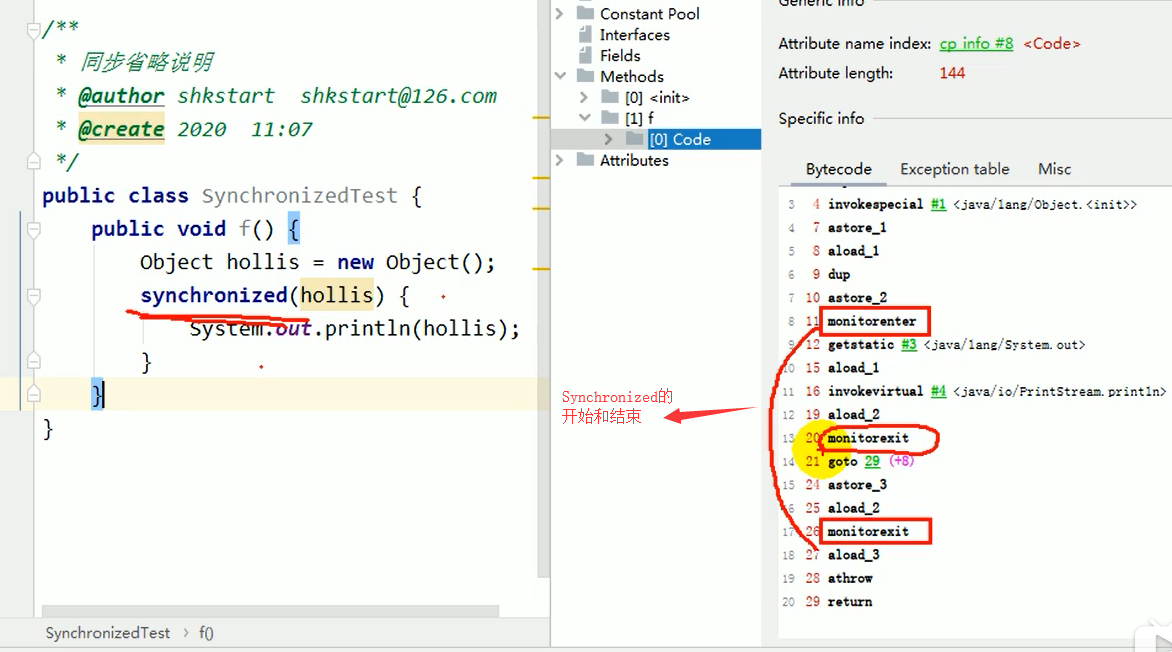This screenshot has width=1172, height=652.
Task: Click SynchronizedTest in the breadcrumb bar
Action: point(108,633)
